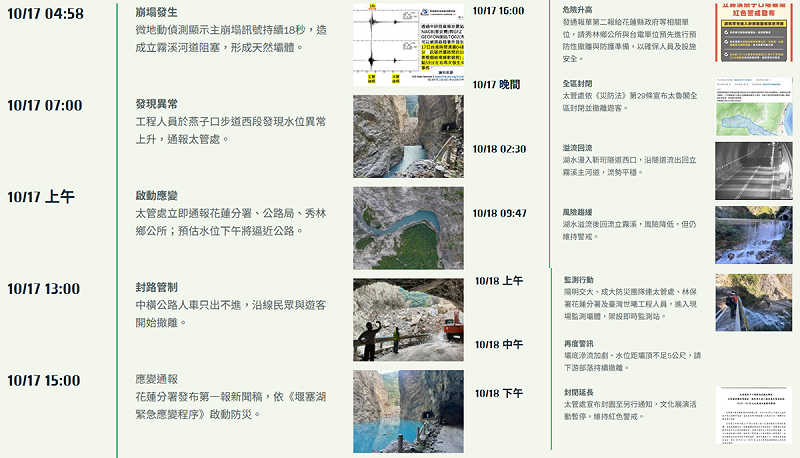Image resolution: width=800 pixels, height=458 pixels.
Task: Click the 10/18 09:47 time marker
Action: pyautogui.click(x=499, y=213)
